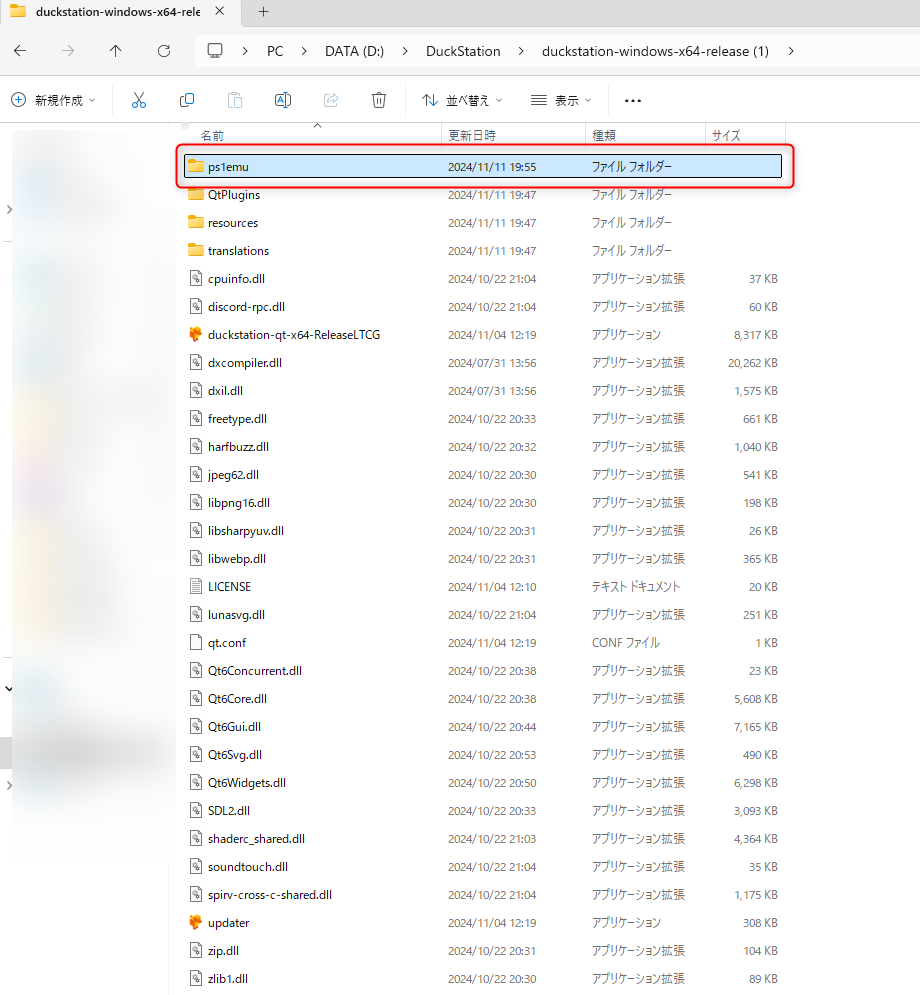This screenshot has width=920, height=995.
Task: Sort by 更新日時 column header
Action: click(x=472, y=135)
